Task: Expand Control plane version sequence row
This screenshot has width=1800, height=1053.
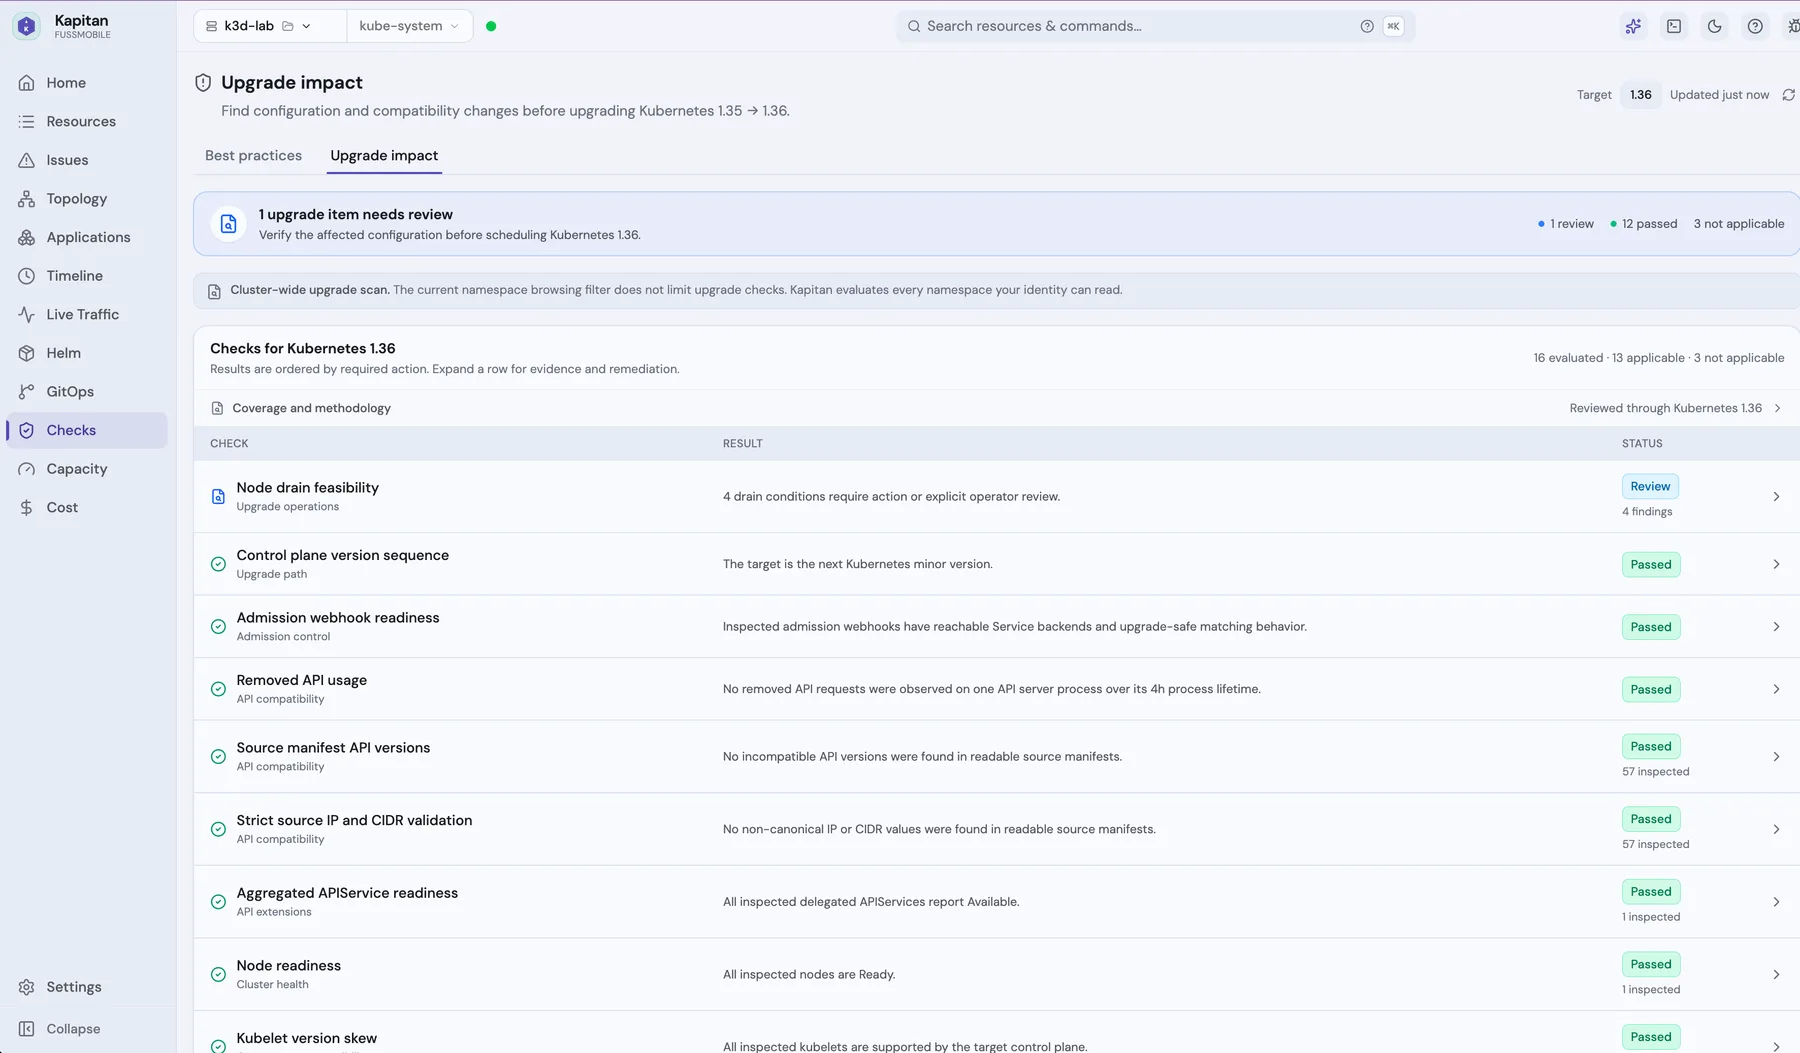Action: click(x=1776, y=565)
